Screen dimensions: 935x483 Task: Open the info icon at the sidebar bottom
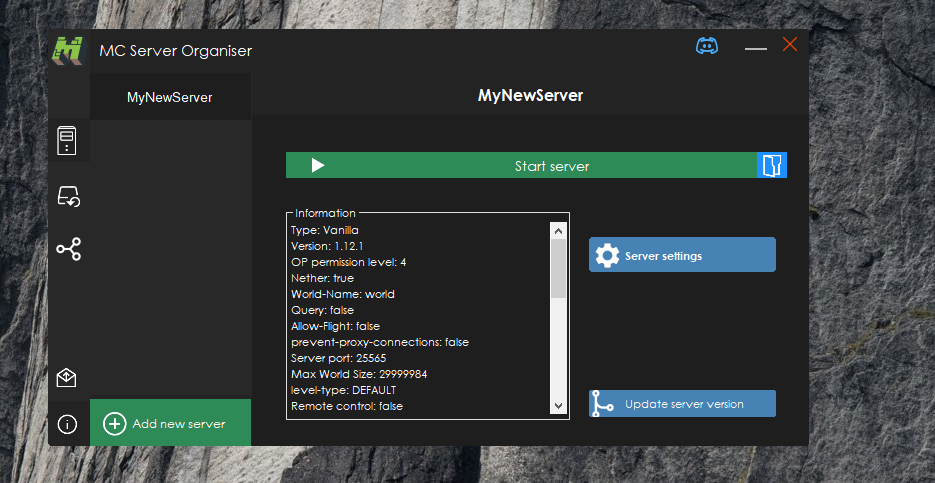[67, 424]
